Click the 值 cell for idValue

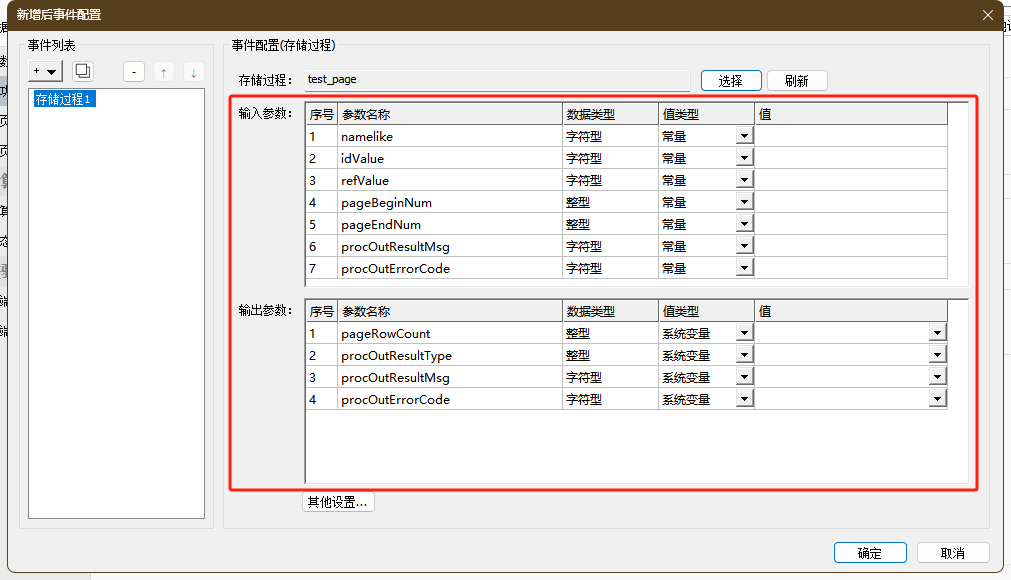(850, 158)
